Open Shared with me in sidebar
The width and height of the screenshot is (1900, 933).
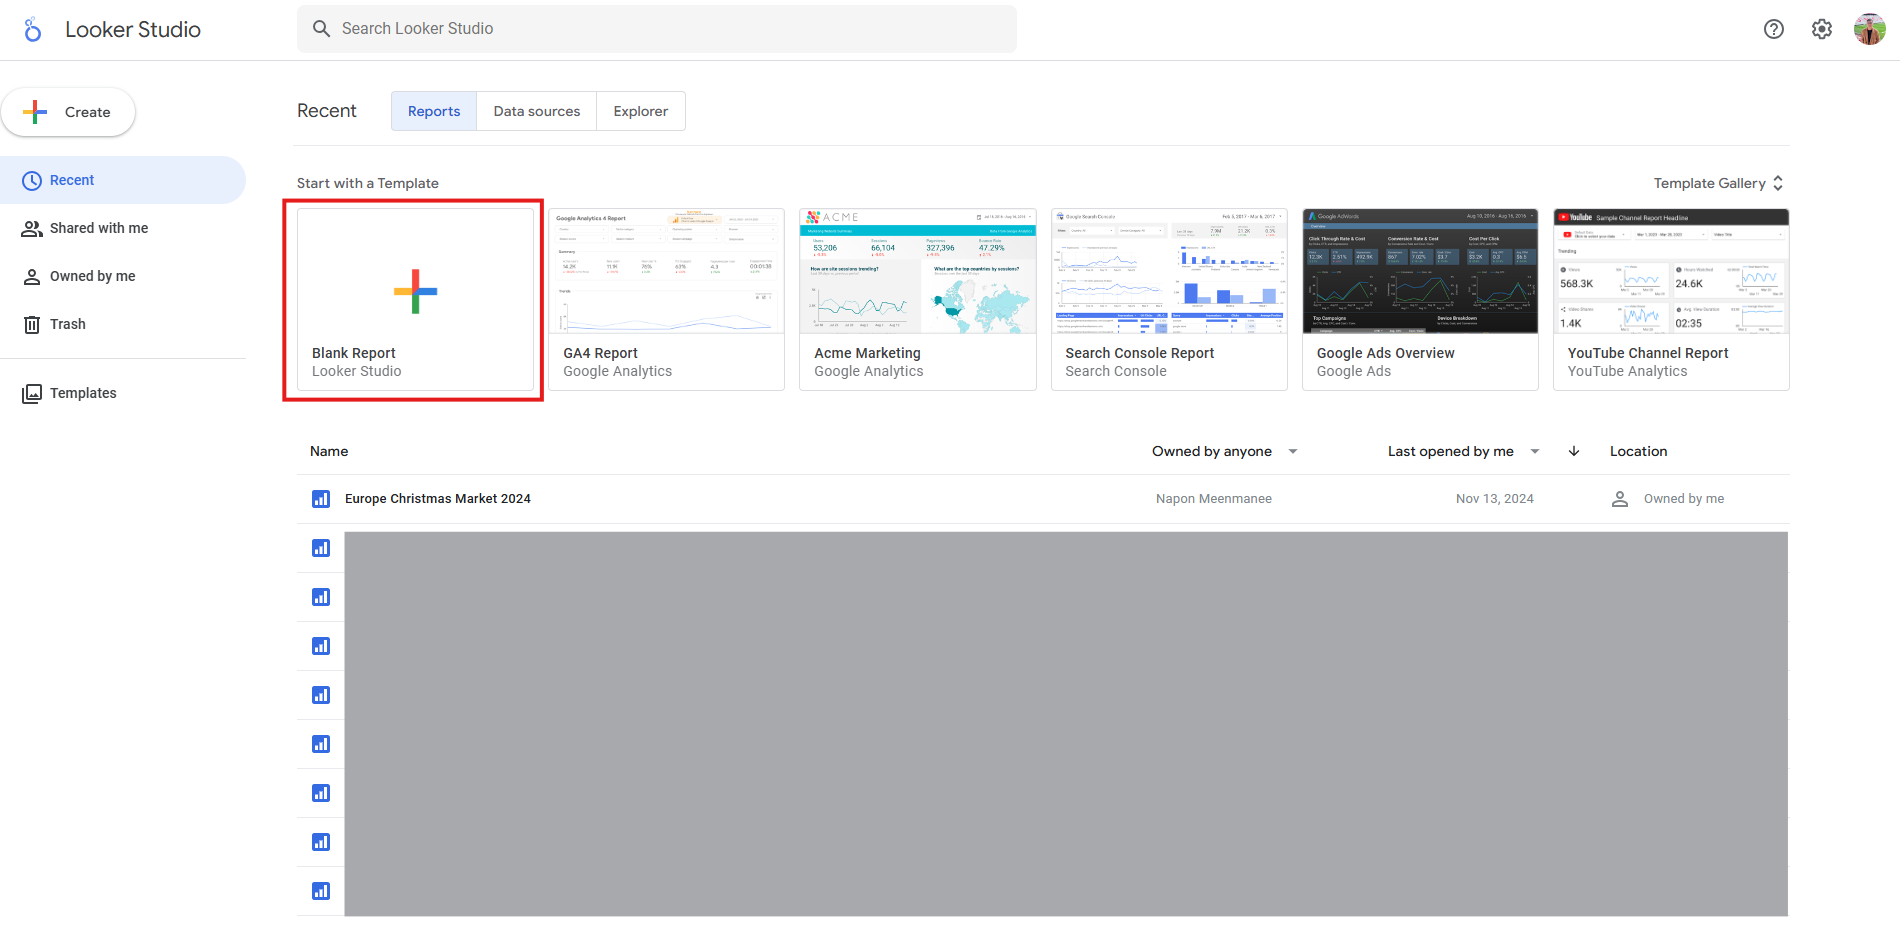tap(98, 228)
